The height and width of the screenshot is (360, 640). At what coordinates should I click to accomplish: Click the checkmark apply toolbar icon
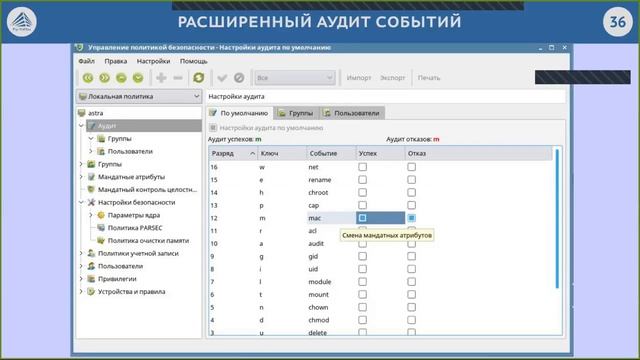point(222,78)
